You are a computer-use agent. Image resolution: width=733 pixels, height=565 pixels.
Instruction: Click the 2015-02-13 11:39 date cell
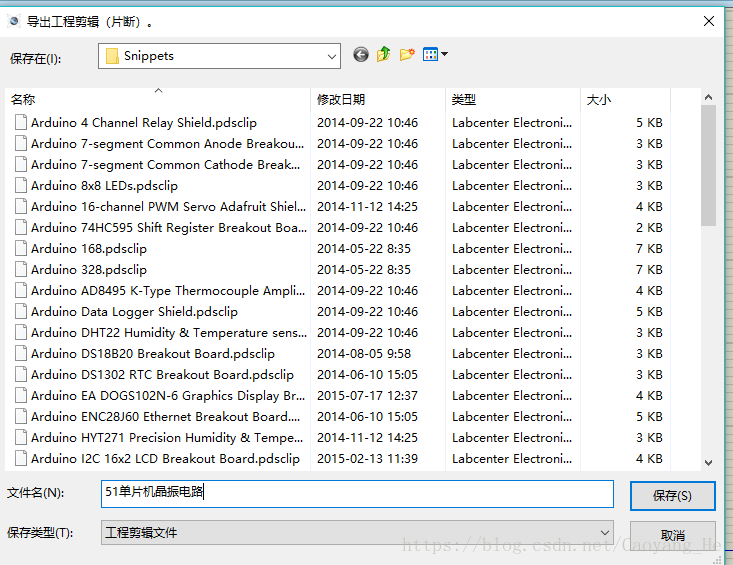coord(367,459)
